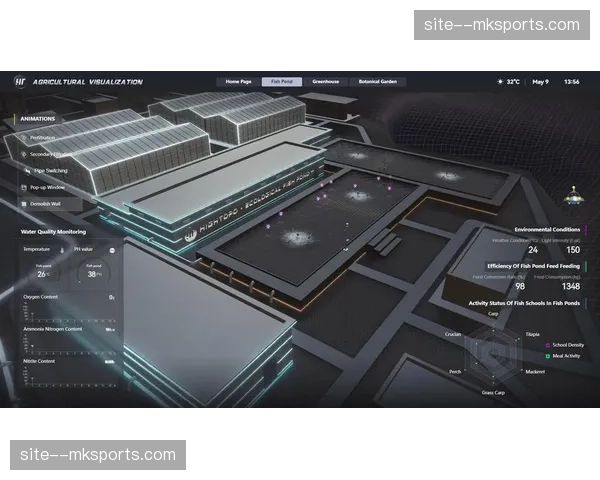Click the fish school radar chart

click(493, 355)
